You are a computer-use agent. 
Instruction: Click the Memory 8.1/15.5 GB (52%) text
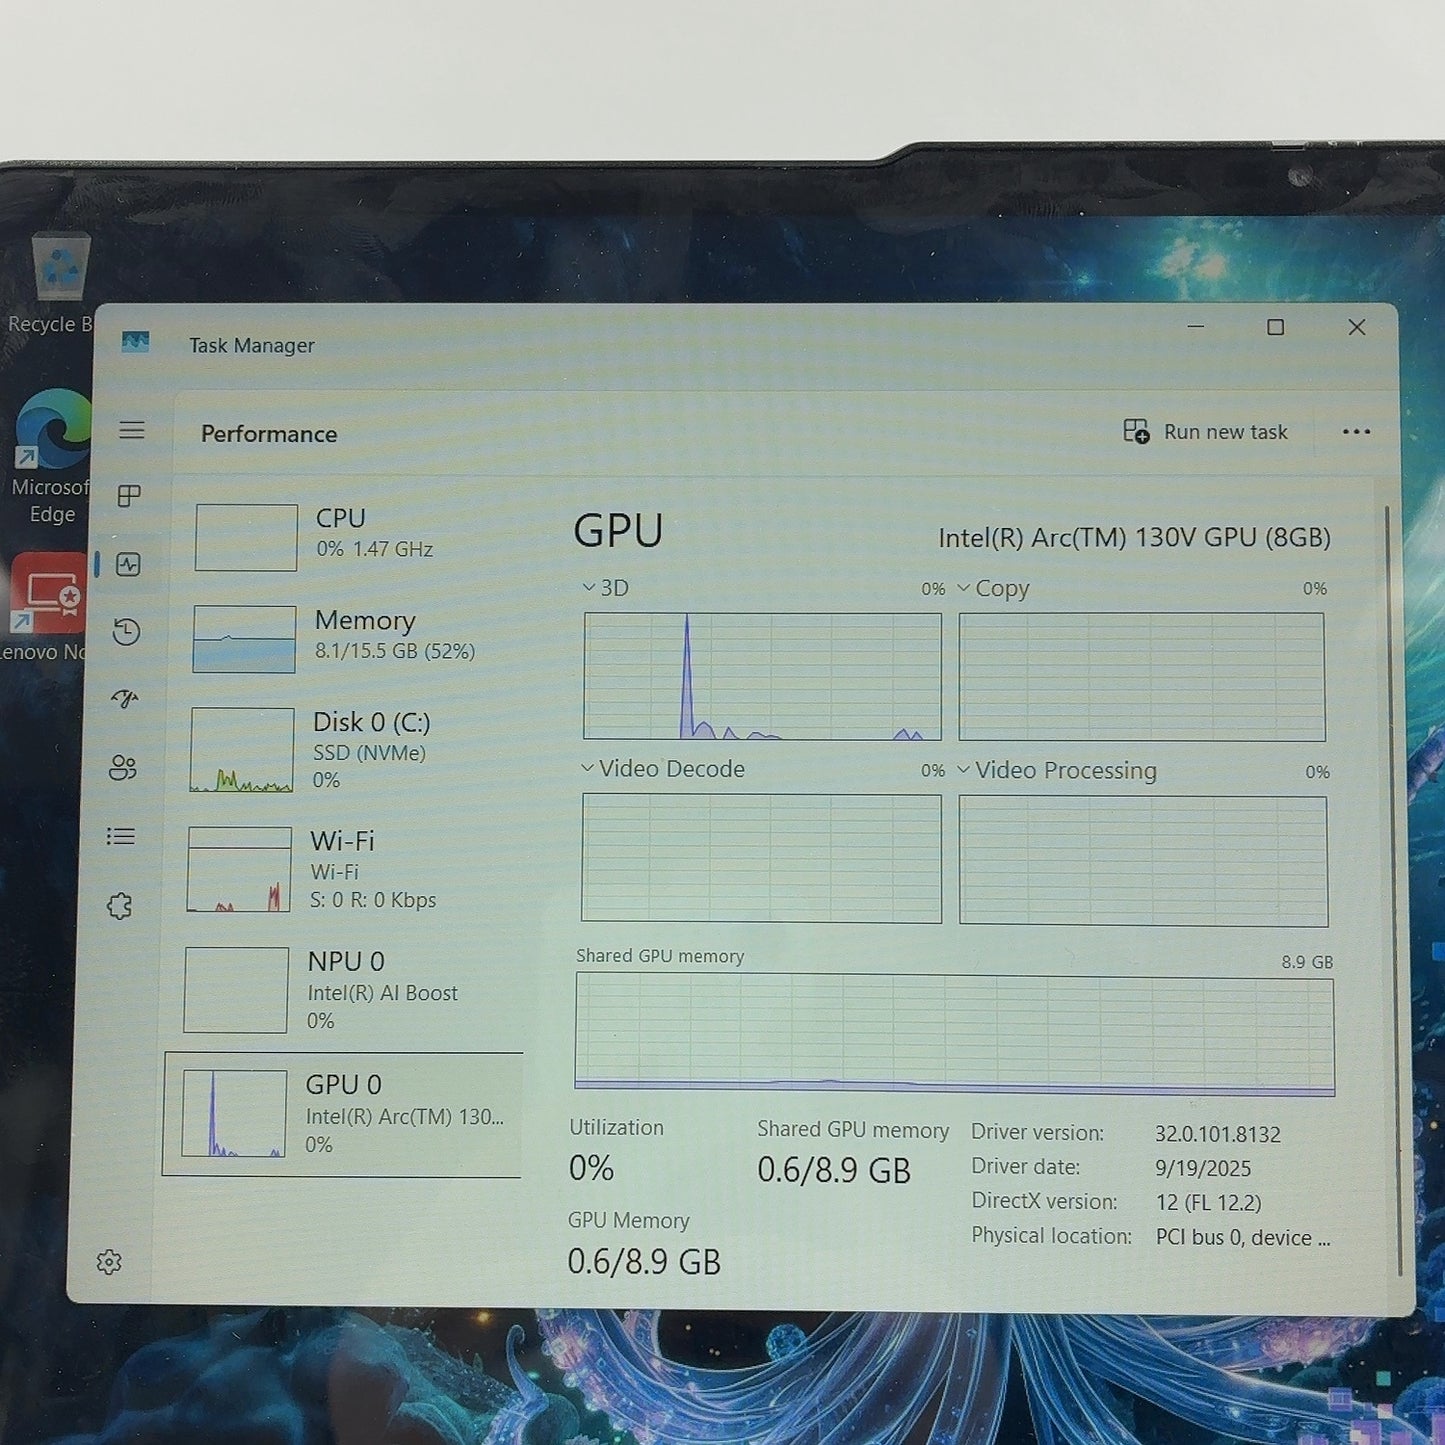[395, 651]
